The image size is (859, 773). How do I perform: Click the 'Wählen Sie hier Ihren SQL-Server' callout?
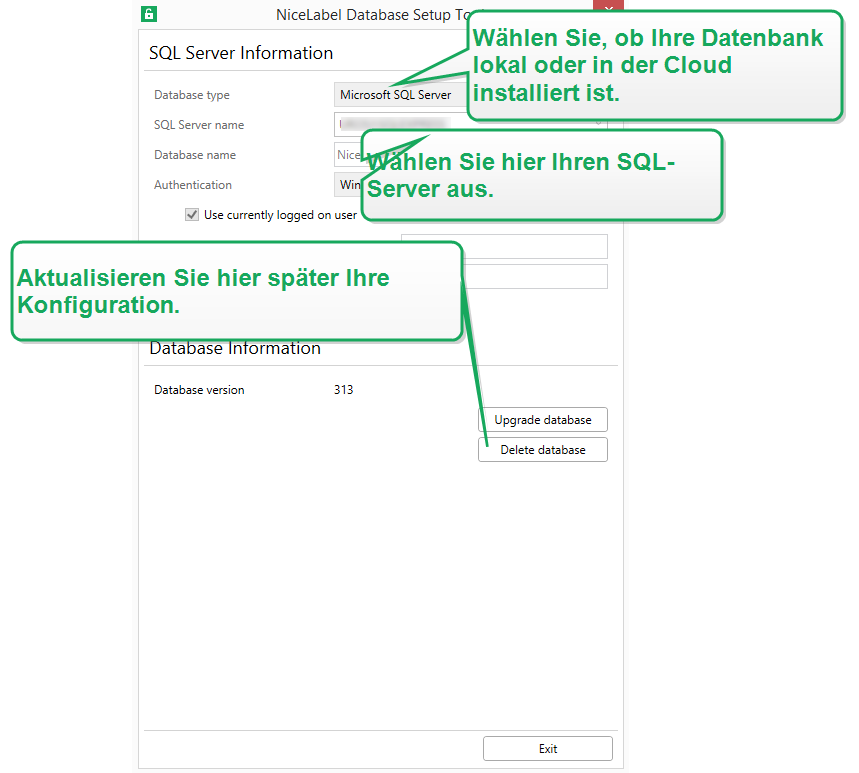540,175
